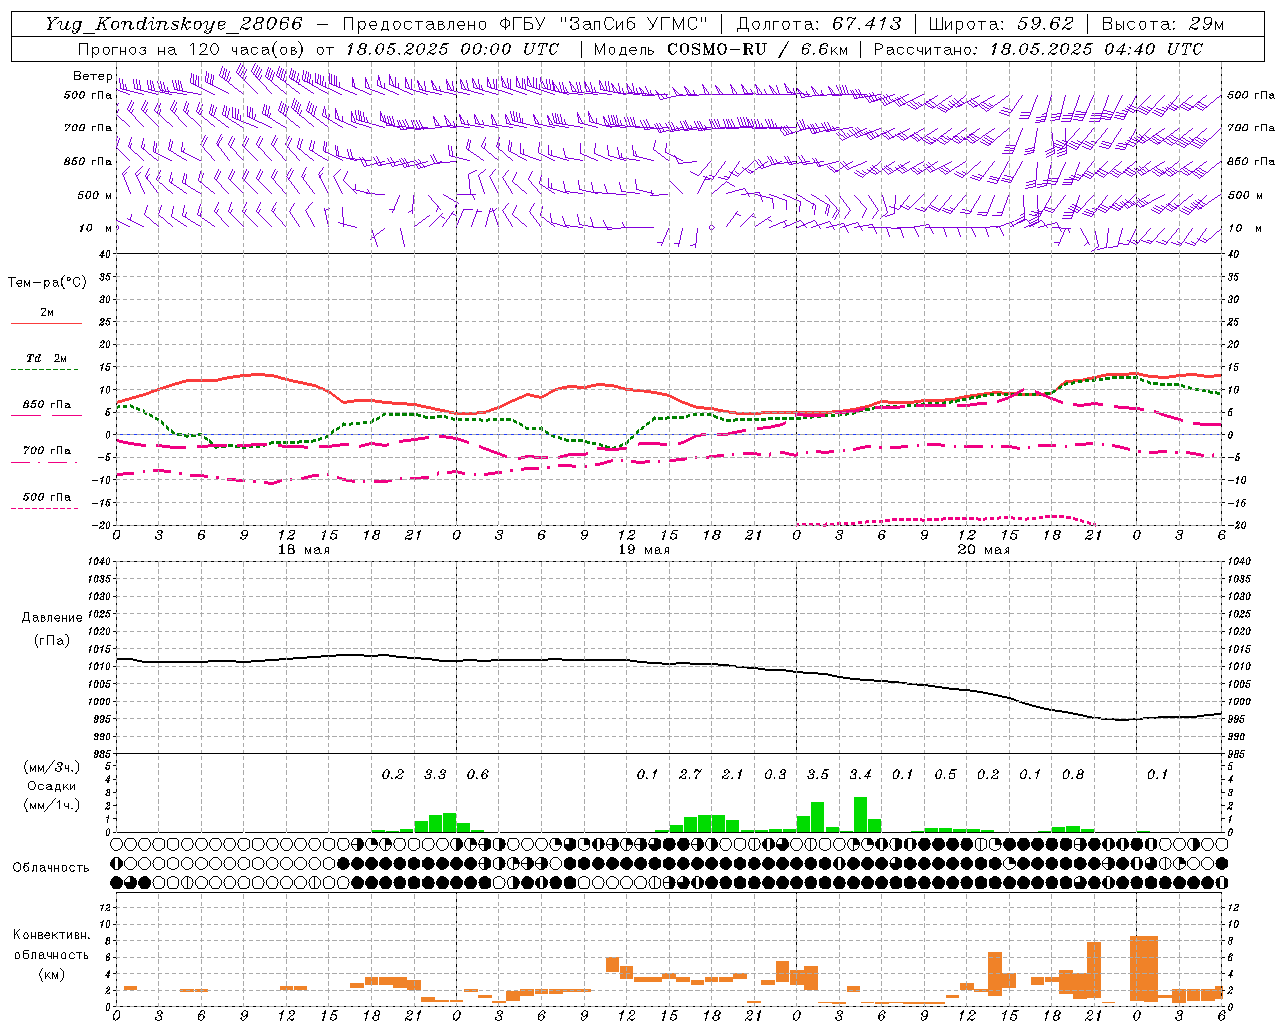
Task: Click the 'Облачность' cloudiness label
Action: click(x=51, y=868)
